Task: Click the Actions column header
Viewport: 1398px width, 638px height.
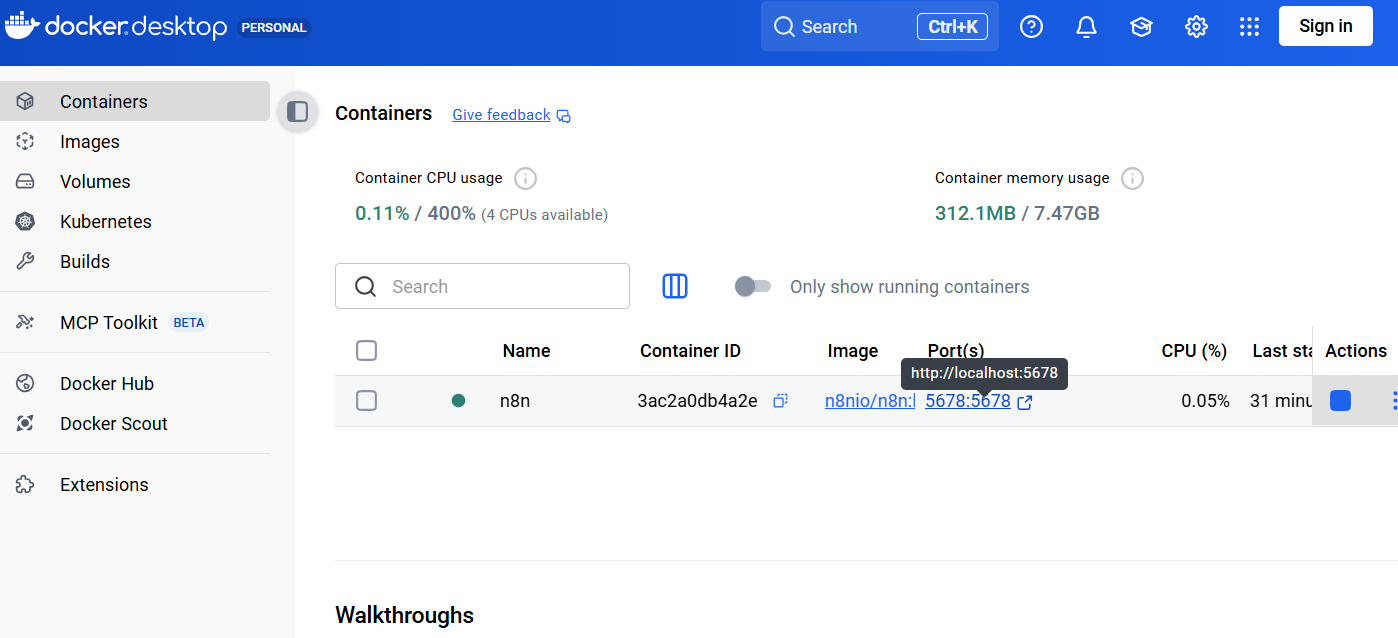Action: (x=1355, y=351)
